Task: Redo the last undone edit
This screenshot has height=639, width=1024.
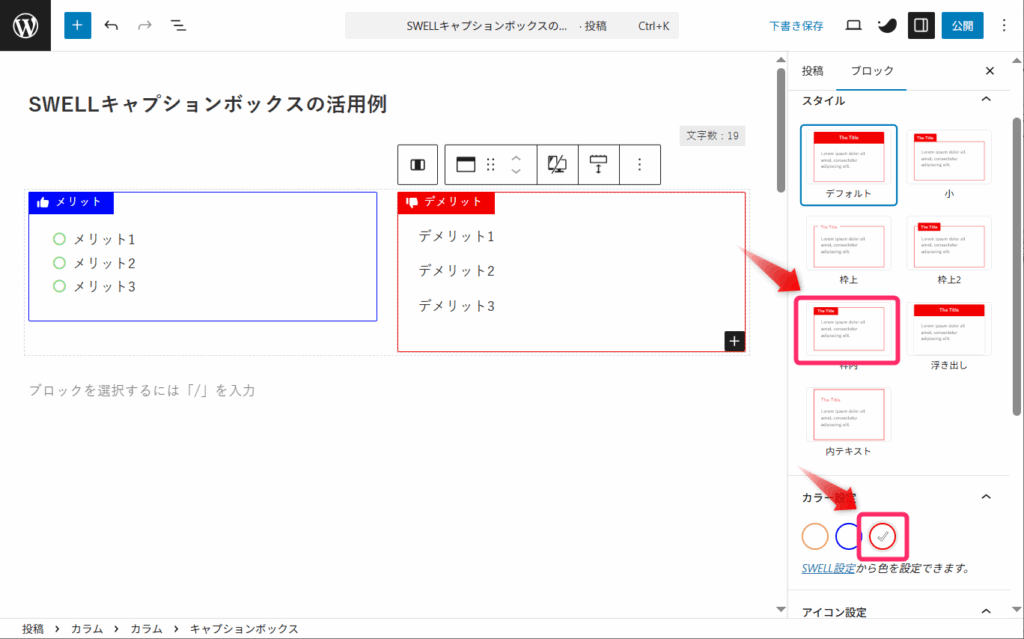Action: pyautogui.click(x=144, y=25)
